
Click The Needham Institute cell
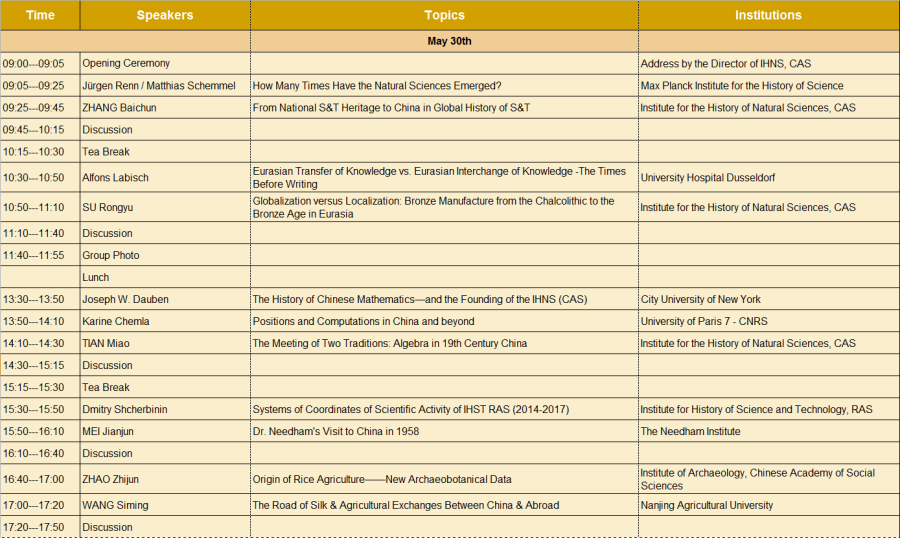pyautogui.click(x=690, y=431)
